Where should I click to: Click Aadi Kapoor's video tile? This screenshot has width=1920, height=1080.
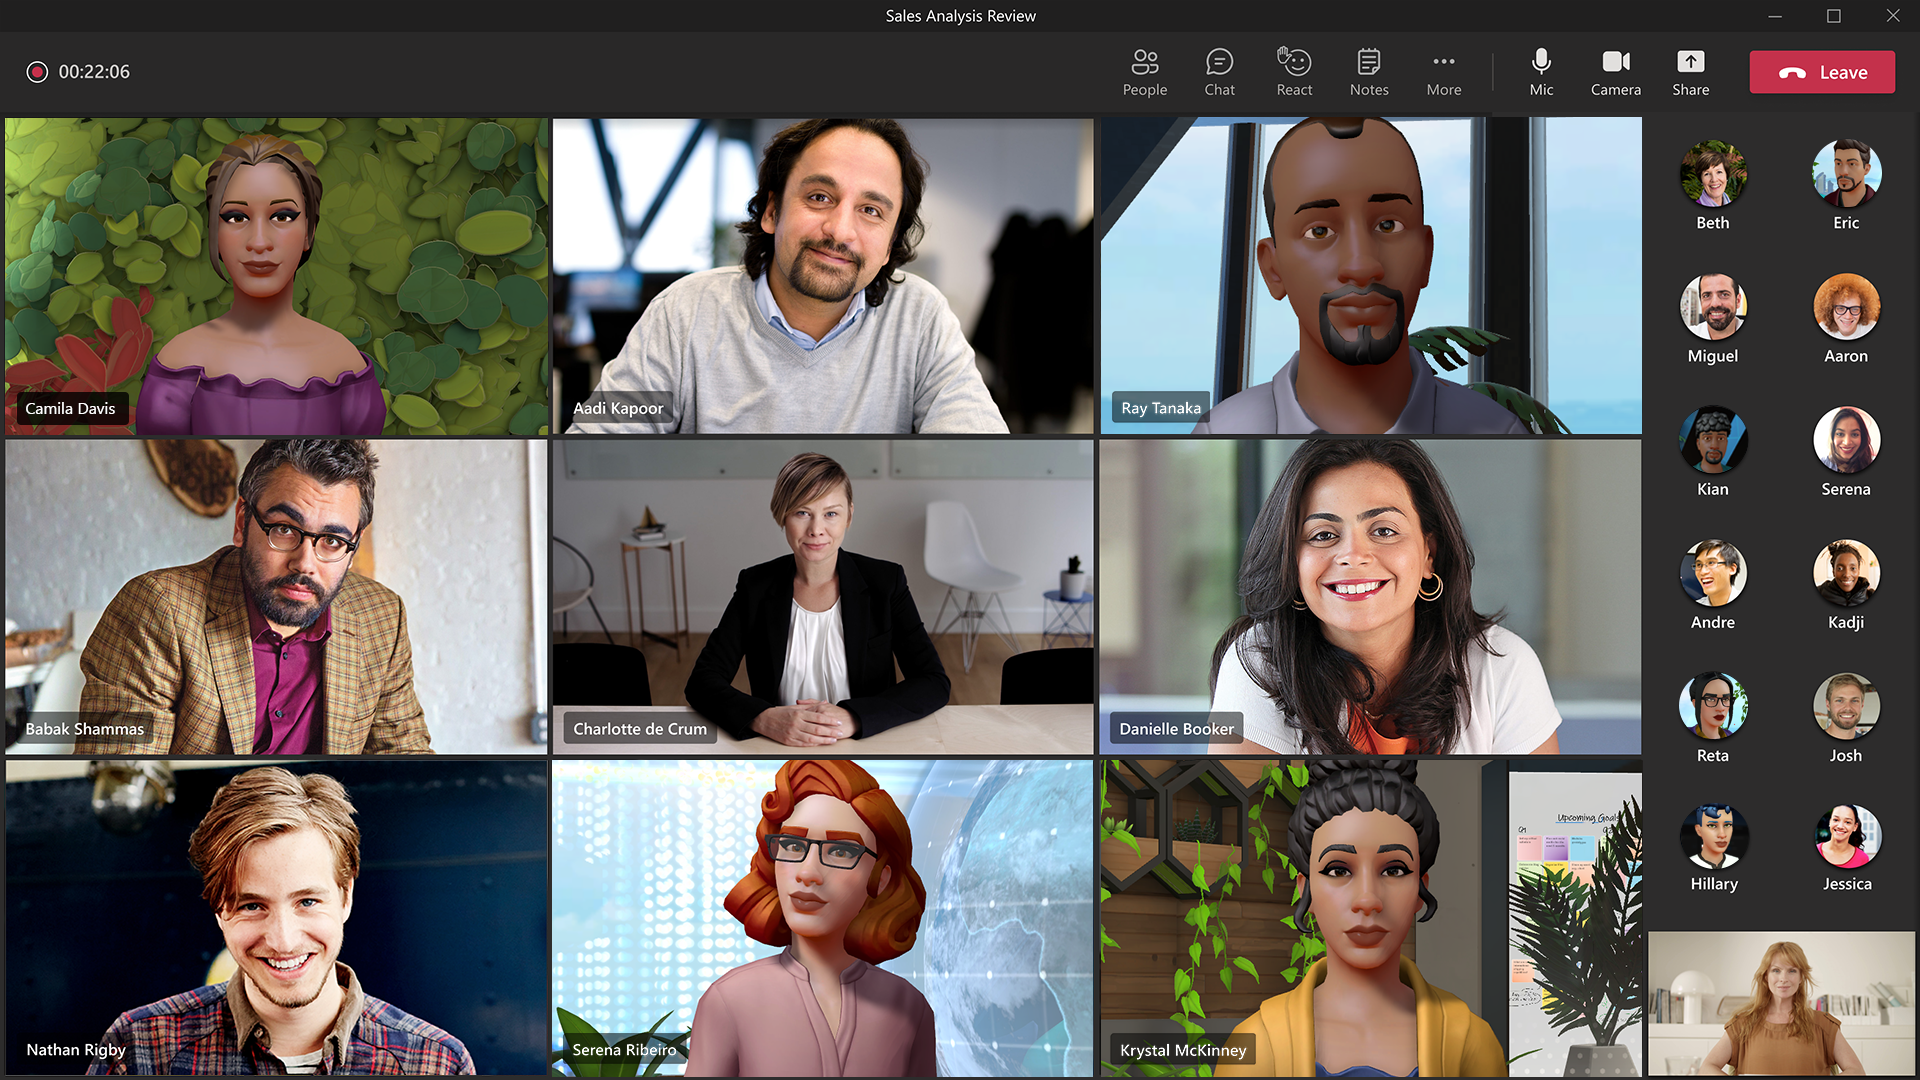coord(822,277)
